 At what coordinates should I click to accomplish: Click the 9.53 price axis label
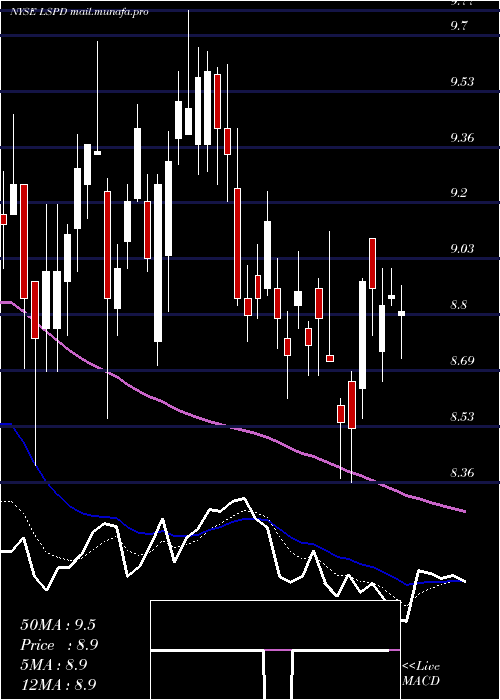click(462, 82)
